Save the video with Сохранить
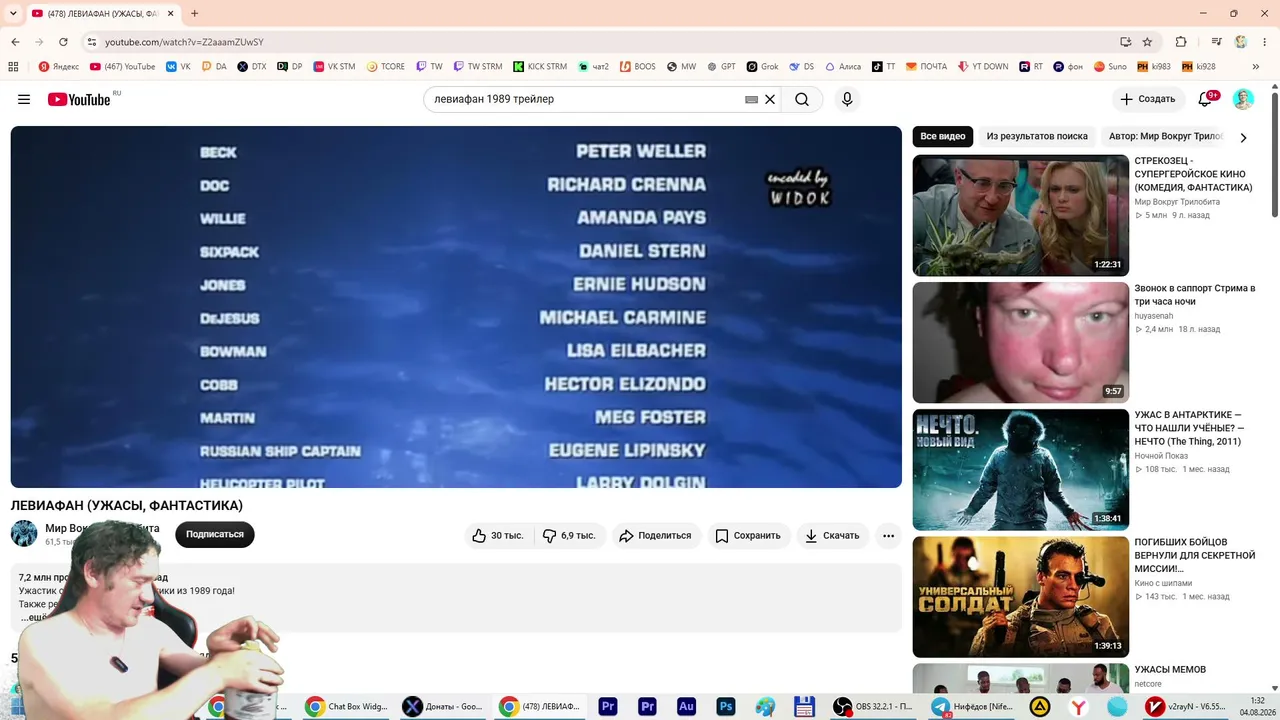 click(x=748, y=535)
